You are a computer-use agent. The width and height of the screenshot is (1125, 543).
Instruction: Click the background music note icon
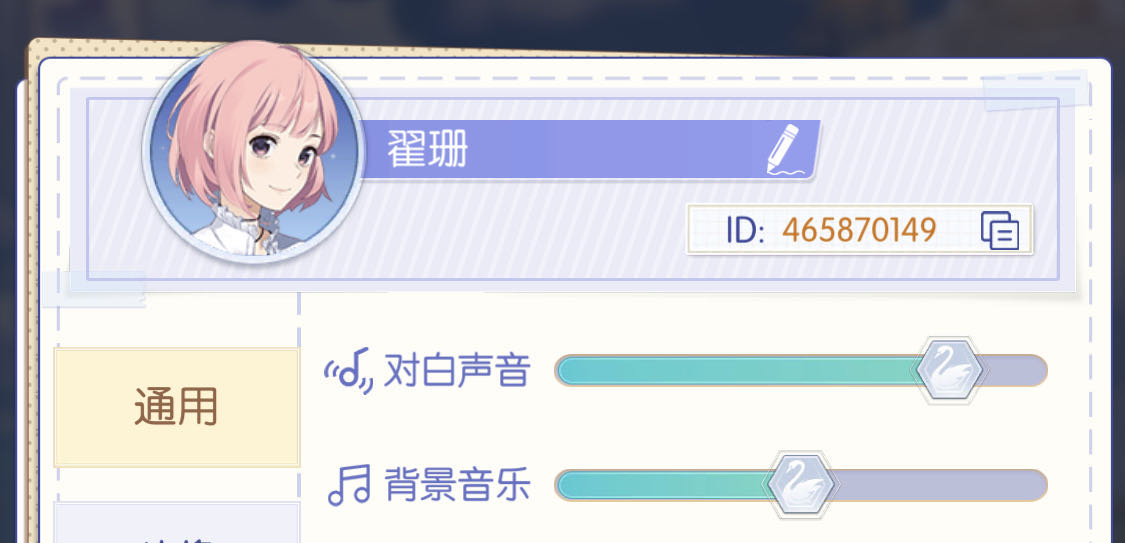(x=349, y=485)
